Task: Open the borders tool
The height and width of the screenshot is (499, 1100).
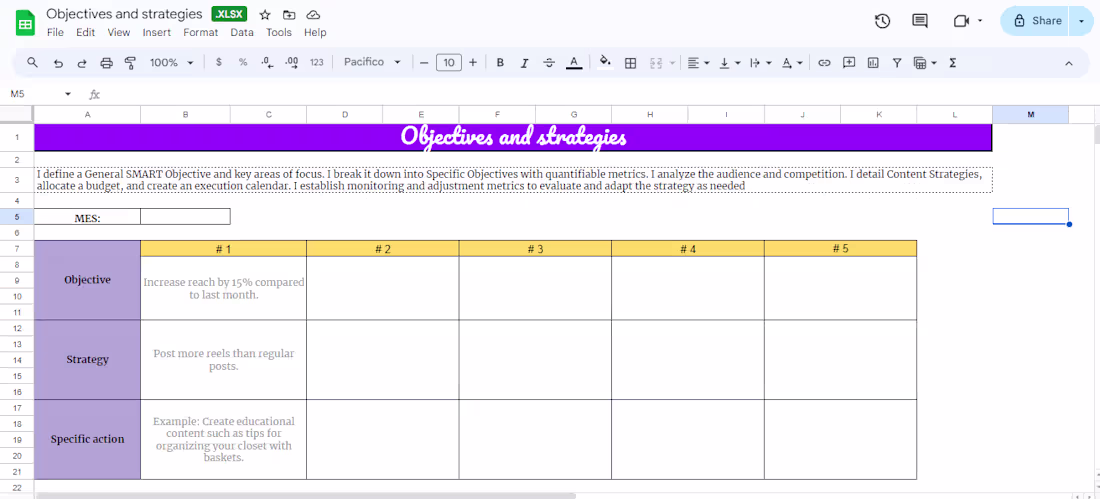Action: [631, 62]
